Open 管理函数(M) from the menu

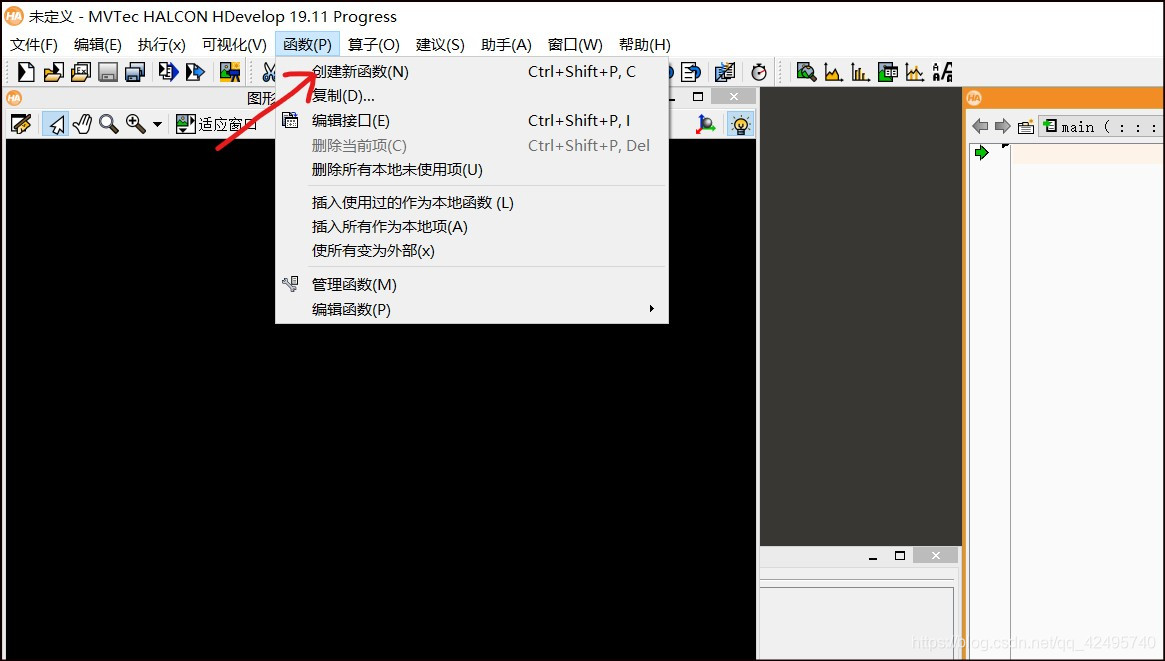[x=472, y=284]
